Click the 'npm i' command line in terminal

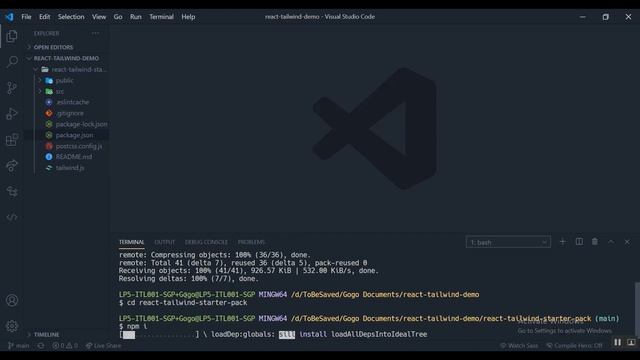pyautogui.click(x=133, y=326)
